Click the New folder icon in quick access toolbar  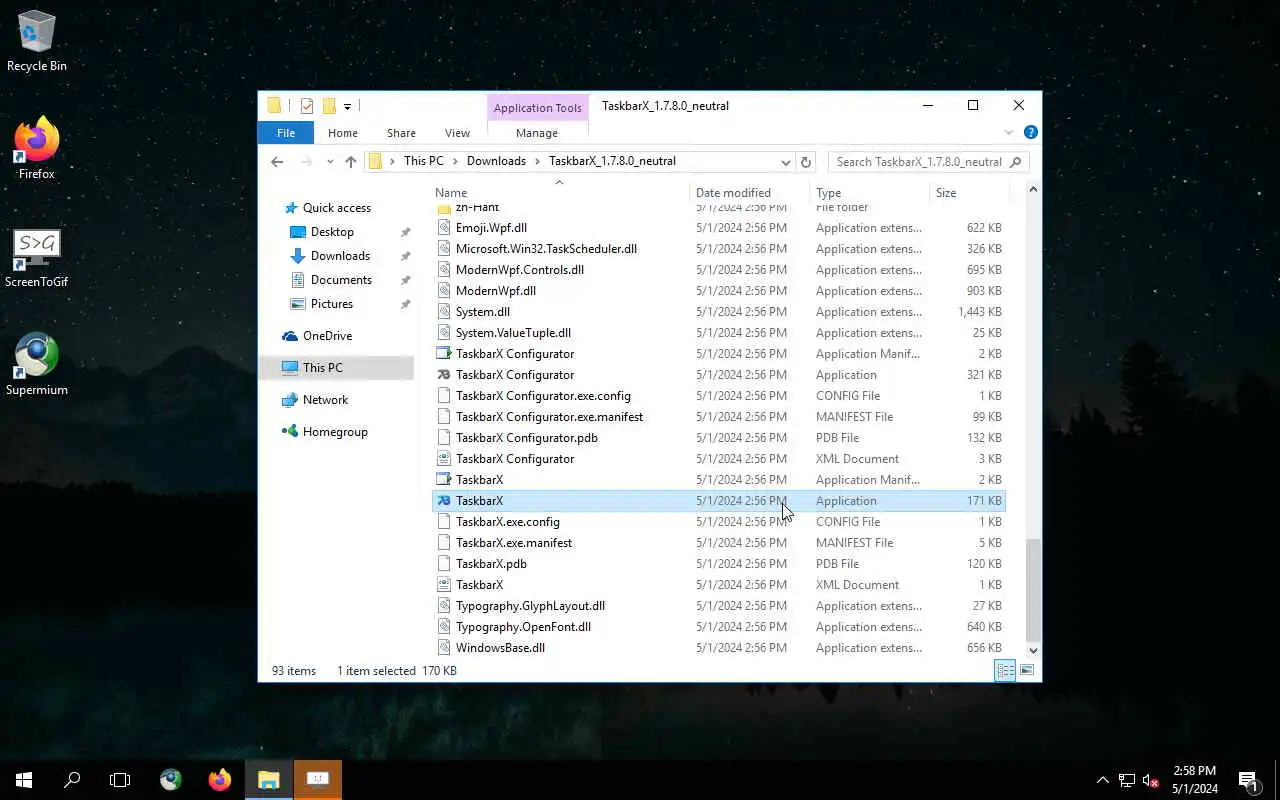click(x=328, y=106)
